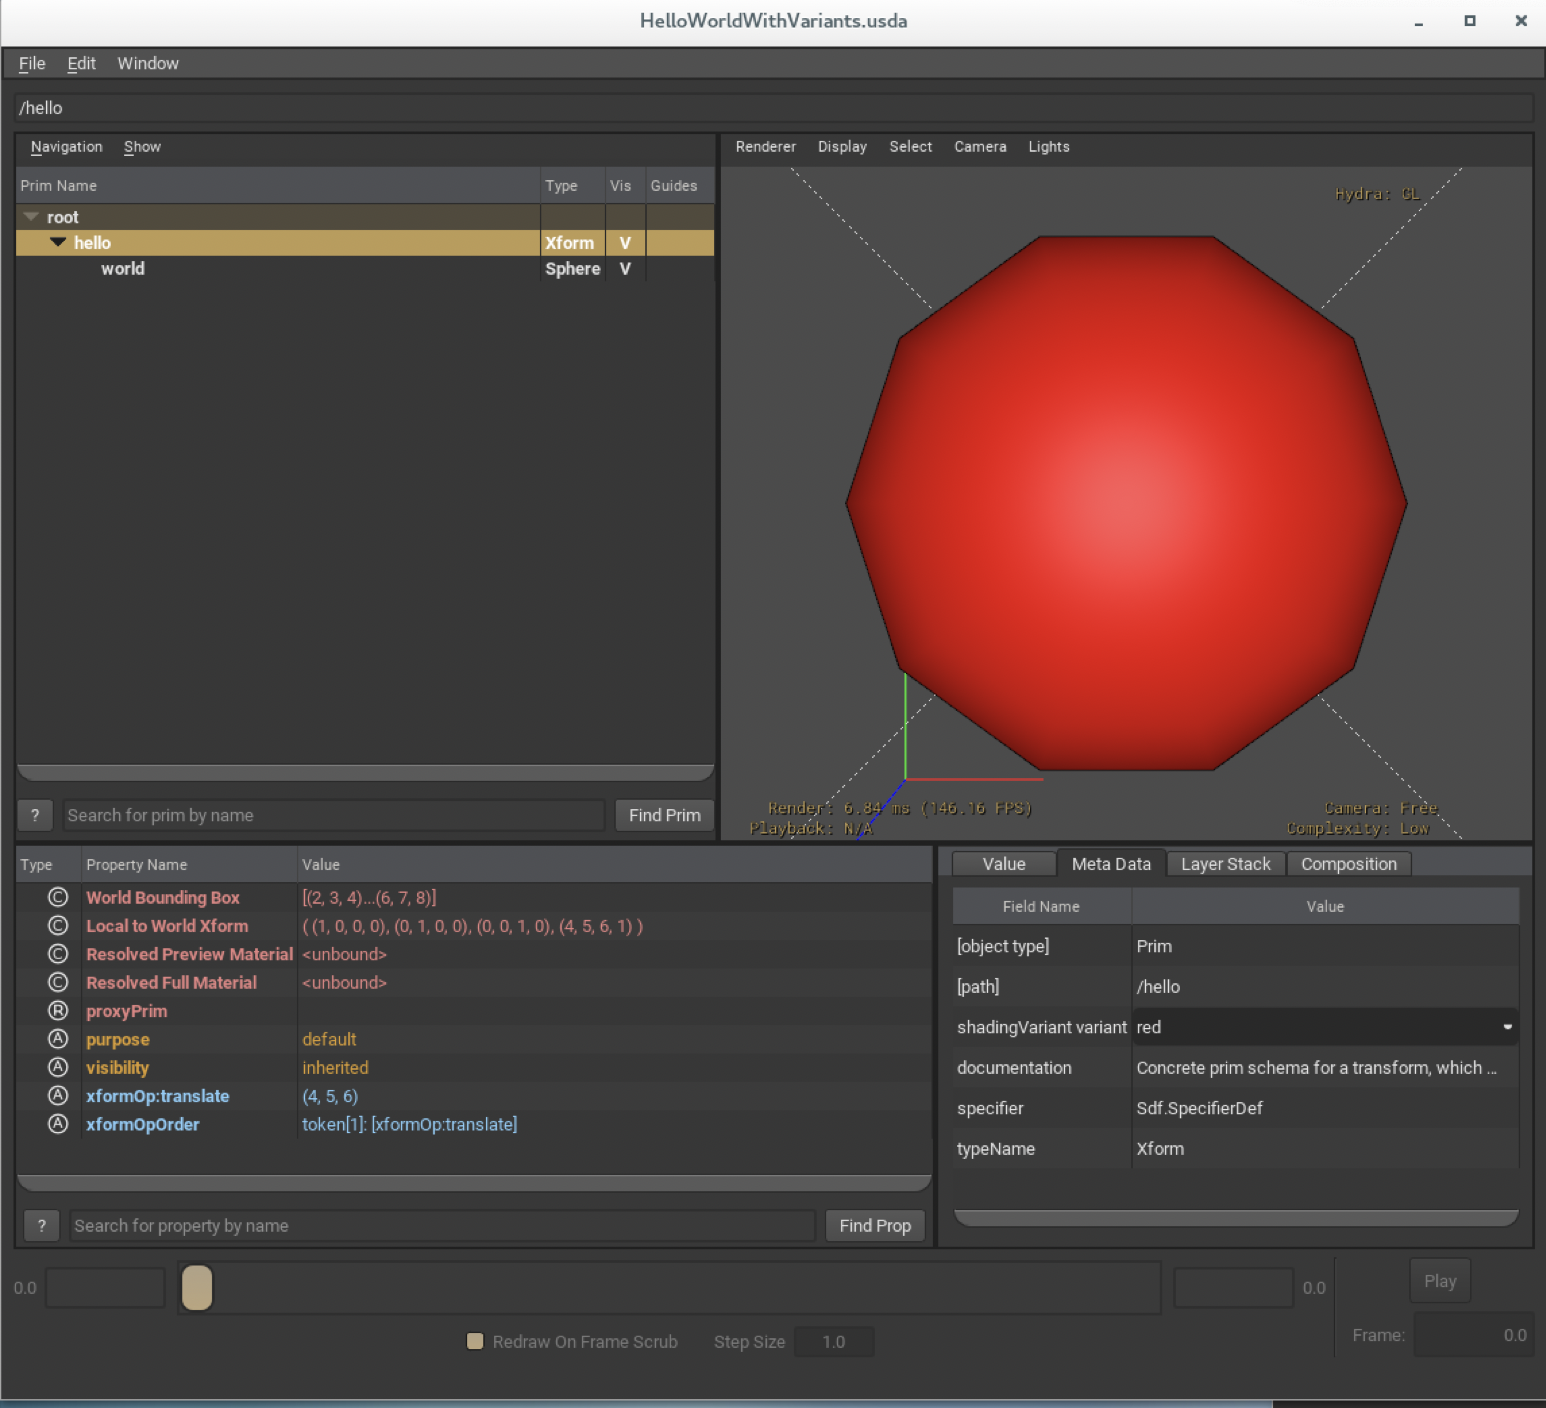Toggle visibility V for the hello prim
The width and height of the screenshot is (1546, 1408).
[625, 243]
